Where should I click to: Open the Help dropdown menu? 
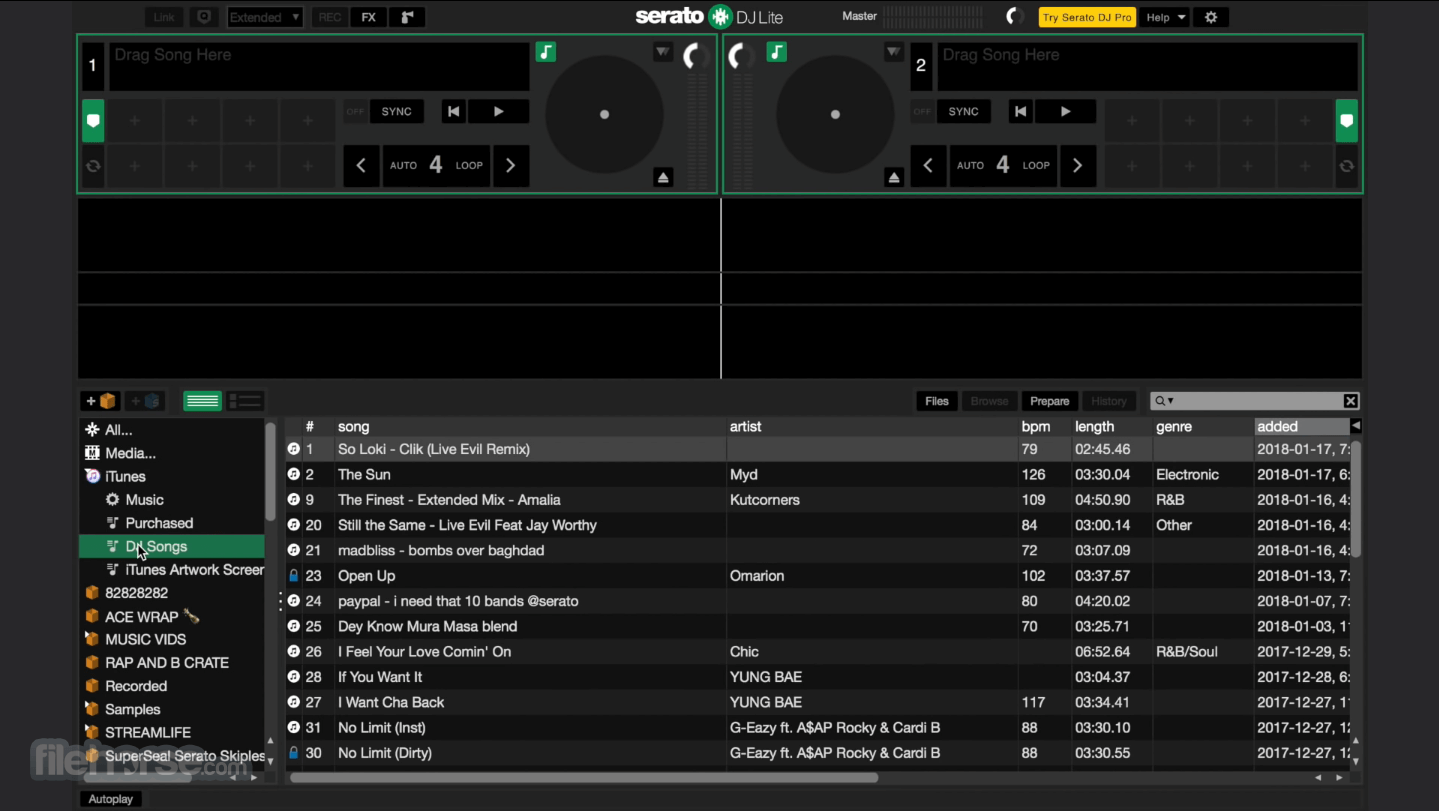tap(1165, 17)
